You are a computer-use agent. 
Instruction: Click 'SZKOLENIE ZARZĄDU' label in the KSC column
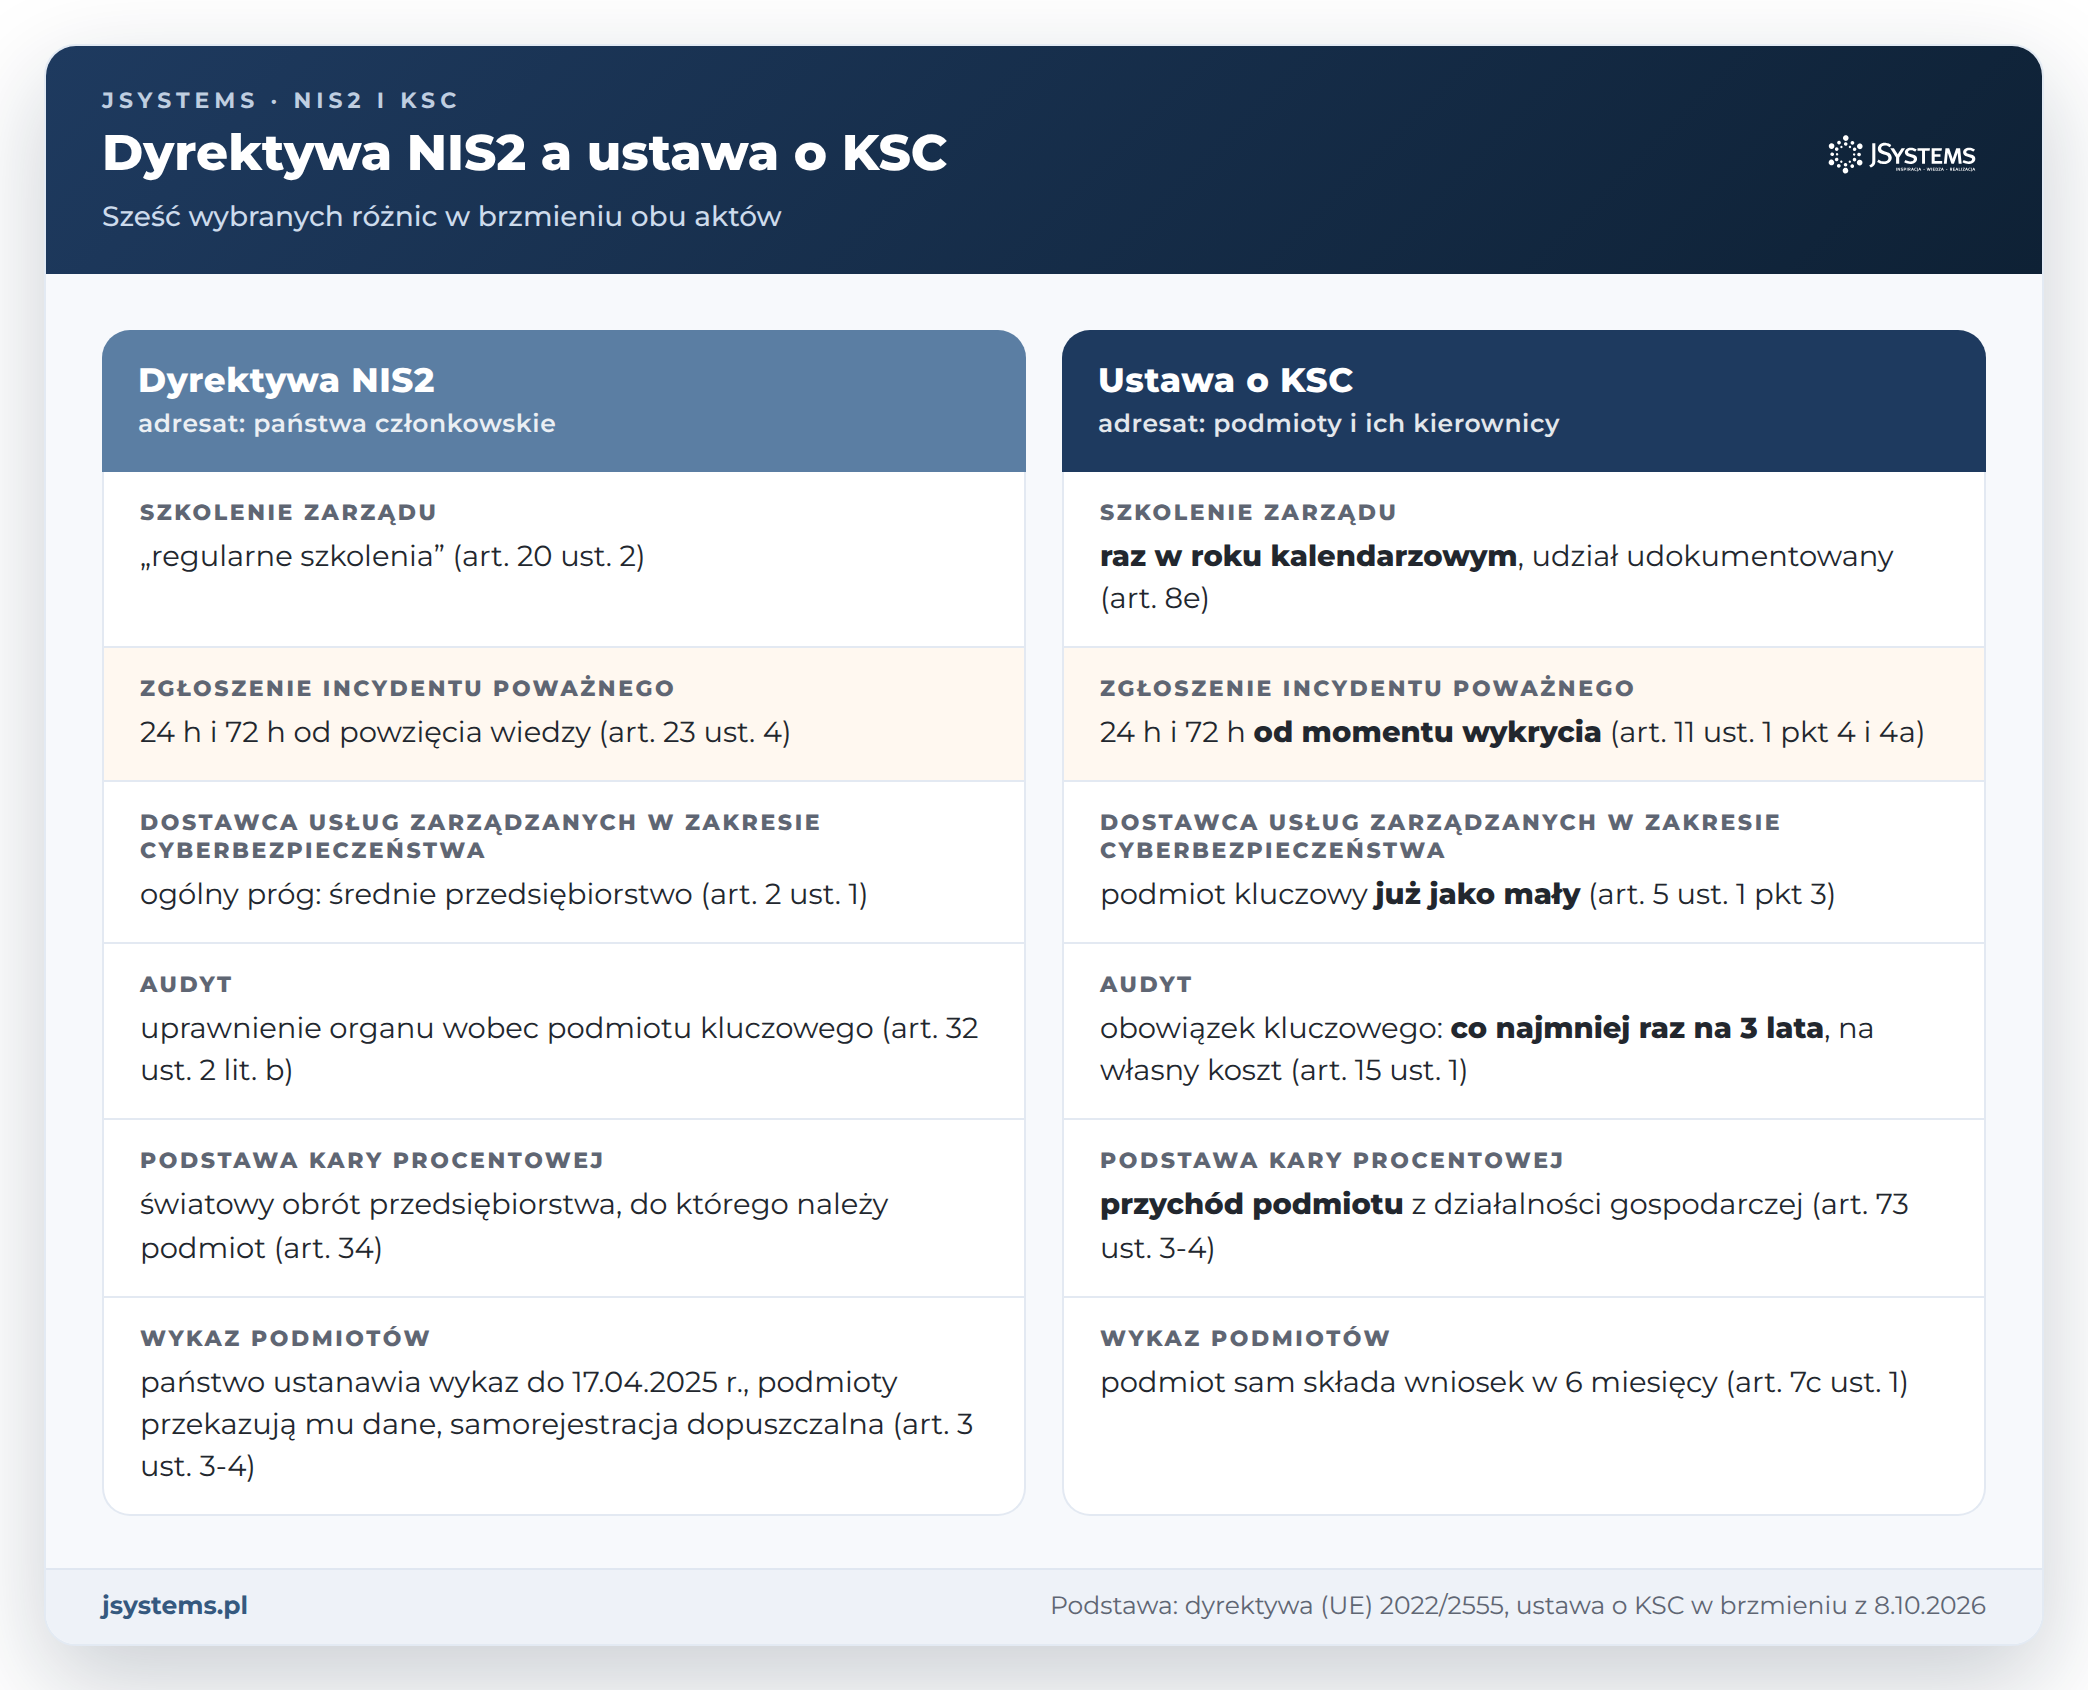1248,512
